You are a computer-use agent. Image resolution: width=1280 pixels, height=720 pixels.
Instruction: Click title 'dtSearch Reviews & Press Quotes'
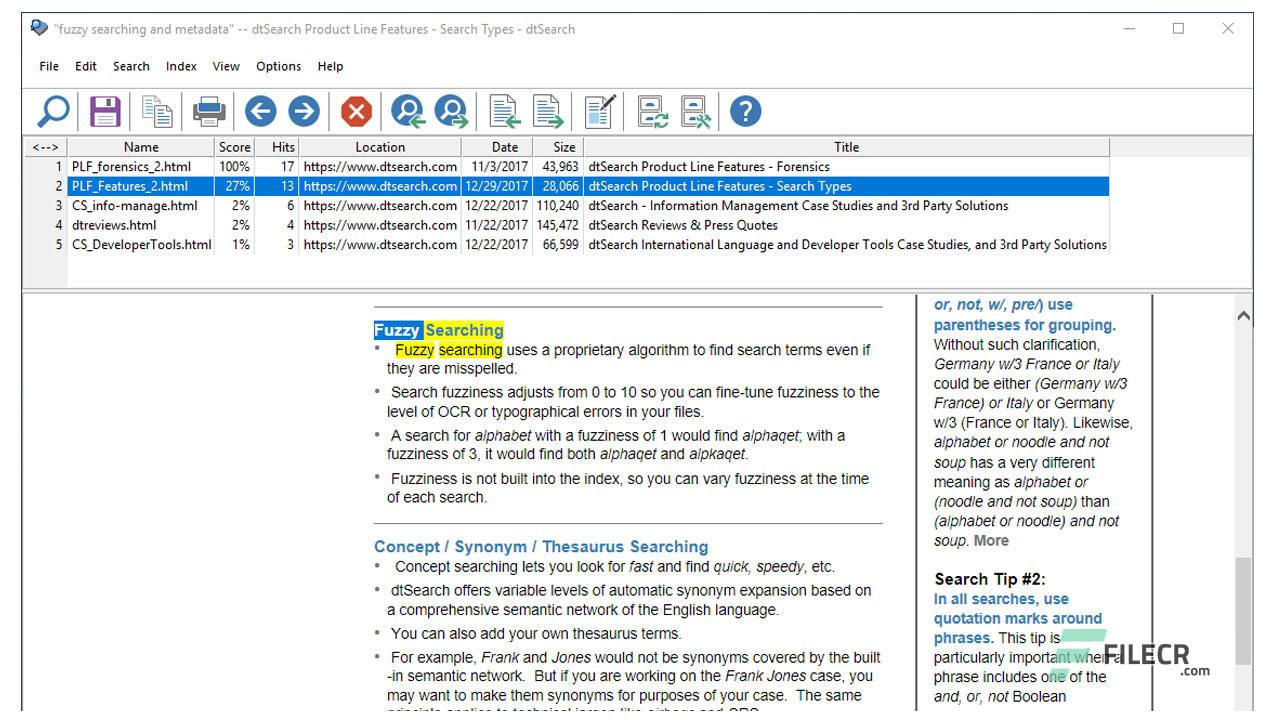[x=683, y=225]
